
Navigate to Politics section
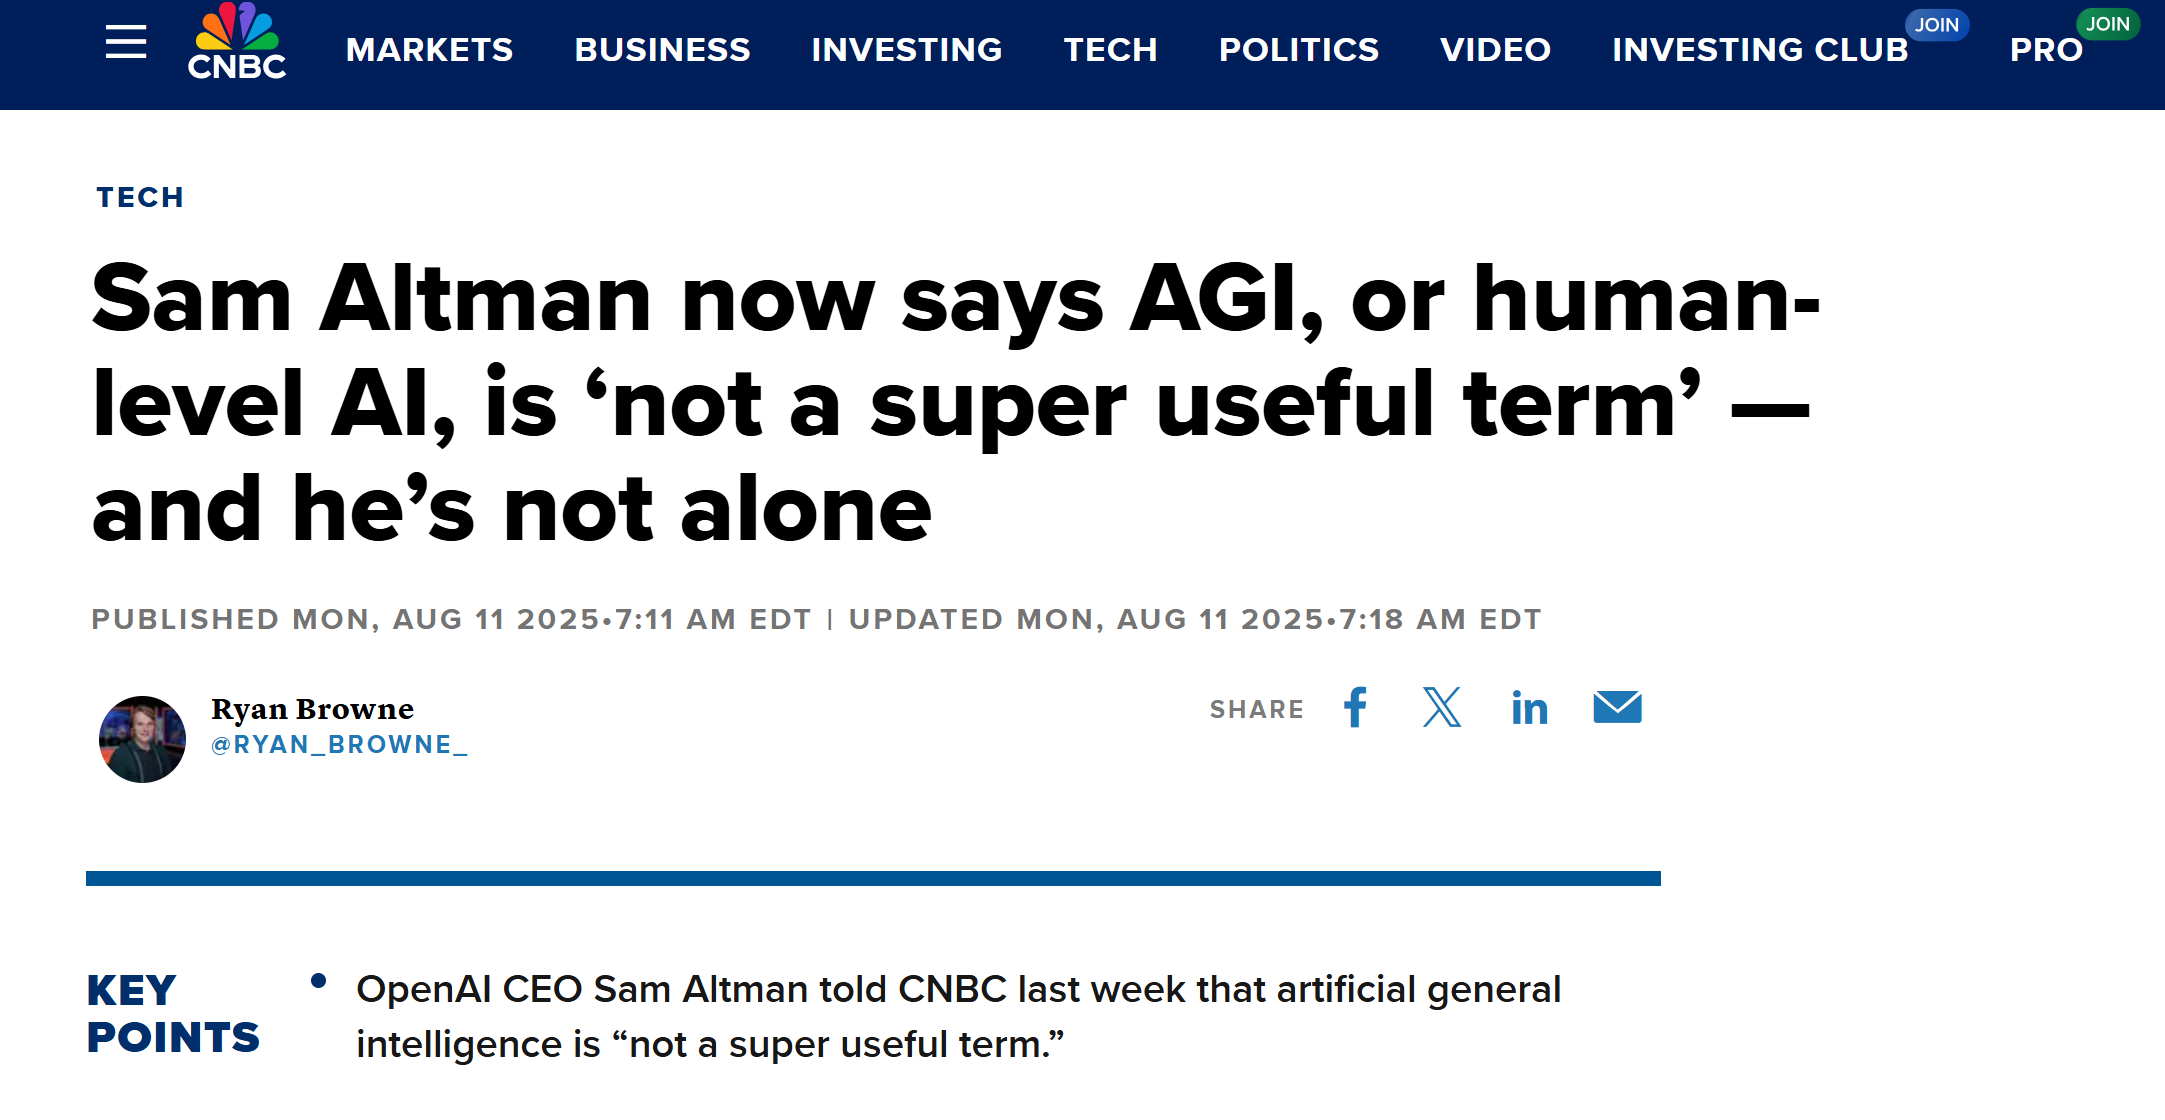pyautogui.click(x=1298, y=50)
